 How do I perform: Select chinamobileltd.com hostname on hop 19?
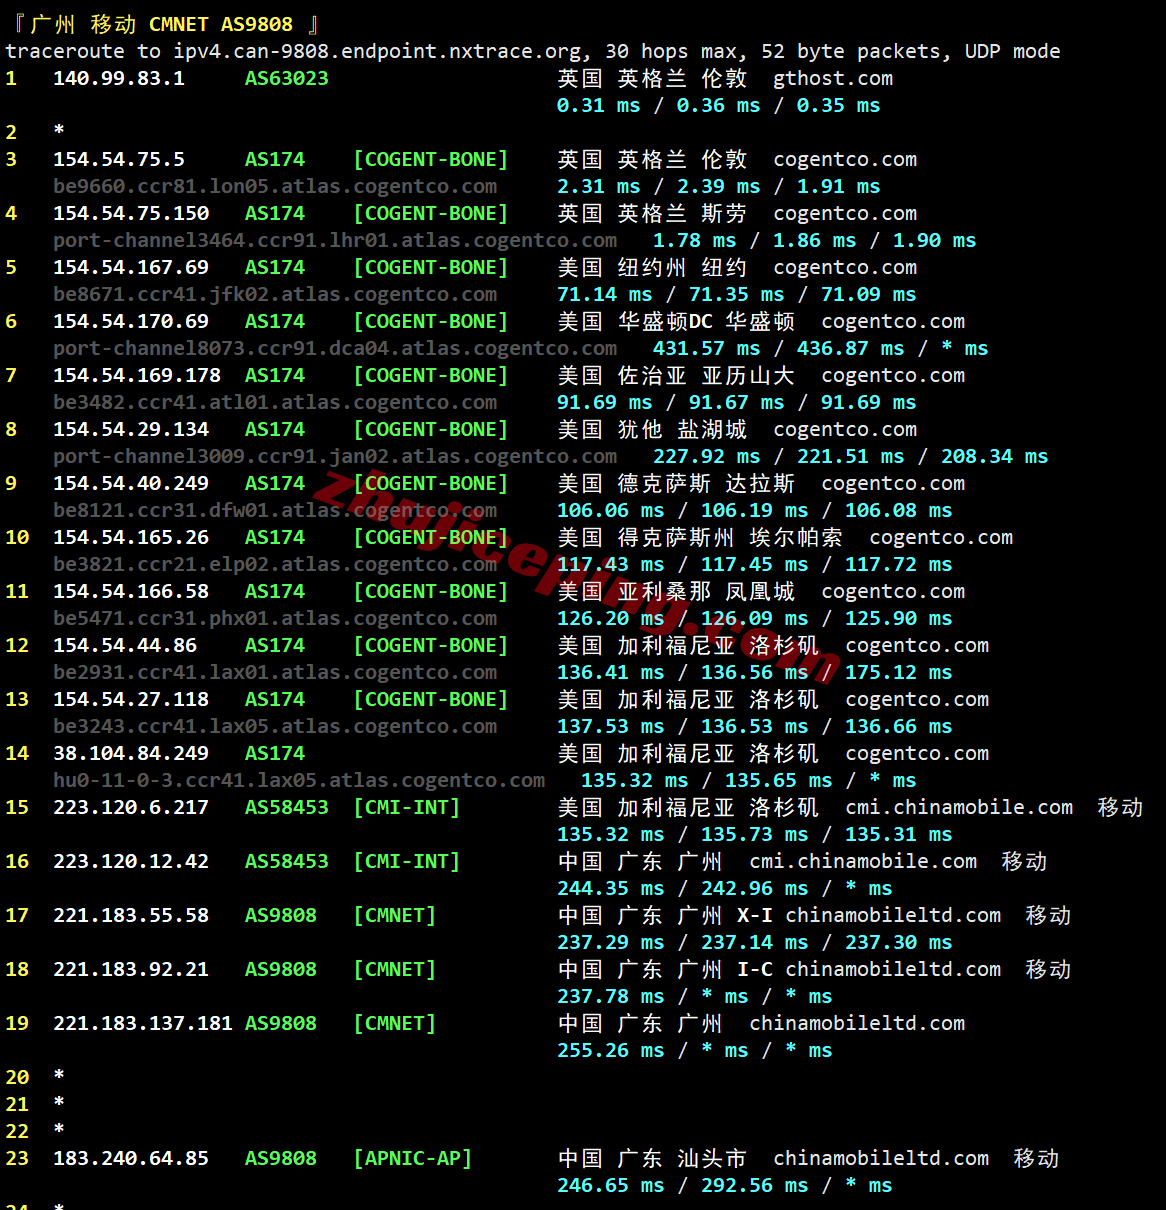857,1023
